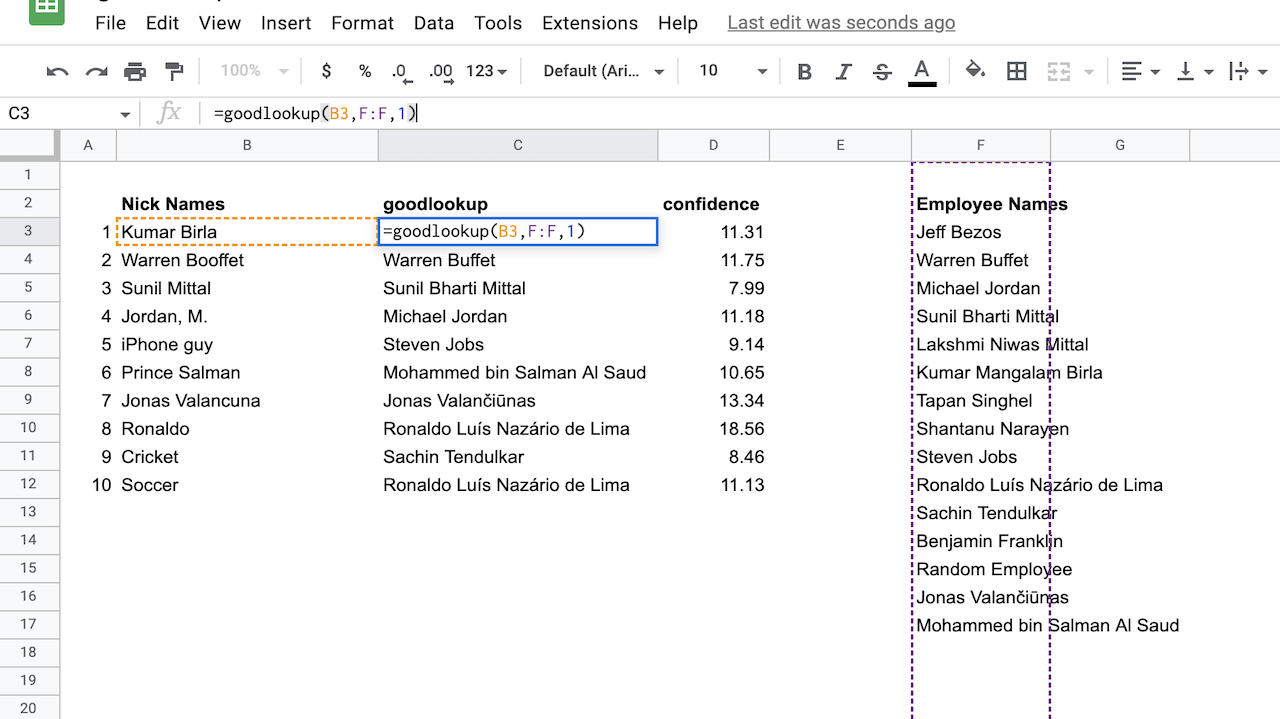Image resolution: width=1280 pixels, height=719 pixels.
Task: Open the 123 number format dropdown
Action: click(x=487, y=71)
